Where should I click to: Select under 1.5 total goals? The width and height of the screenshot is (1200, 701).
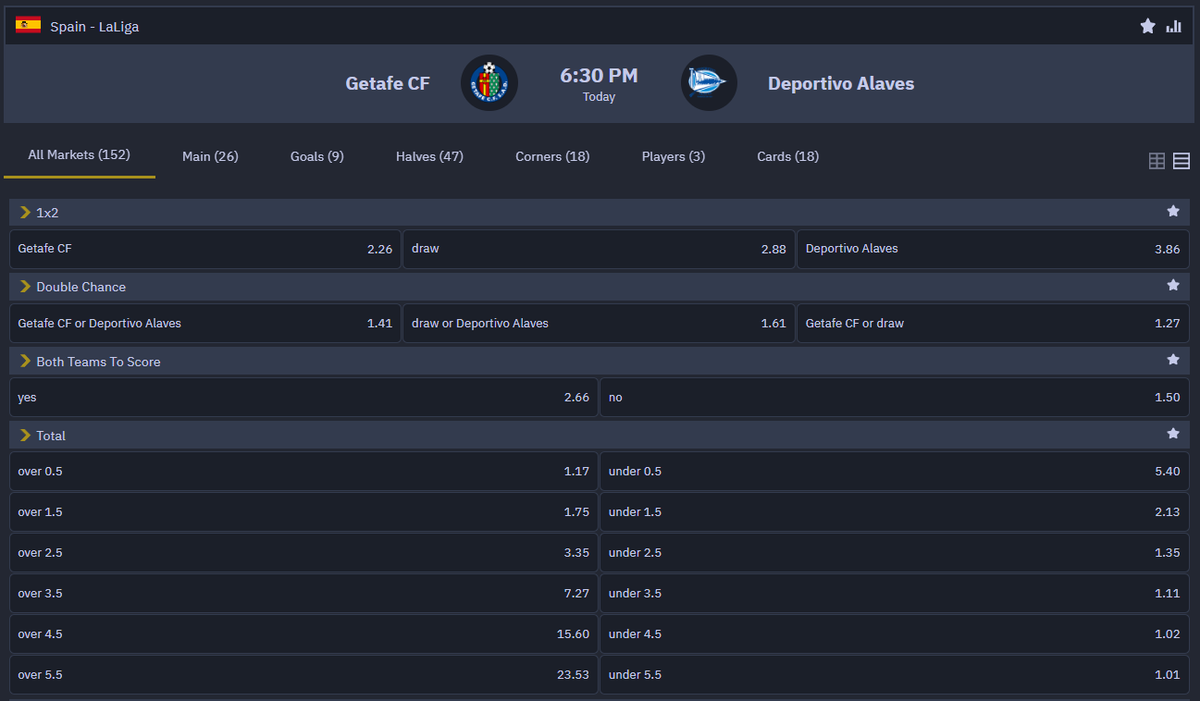coord(895,512)
